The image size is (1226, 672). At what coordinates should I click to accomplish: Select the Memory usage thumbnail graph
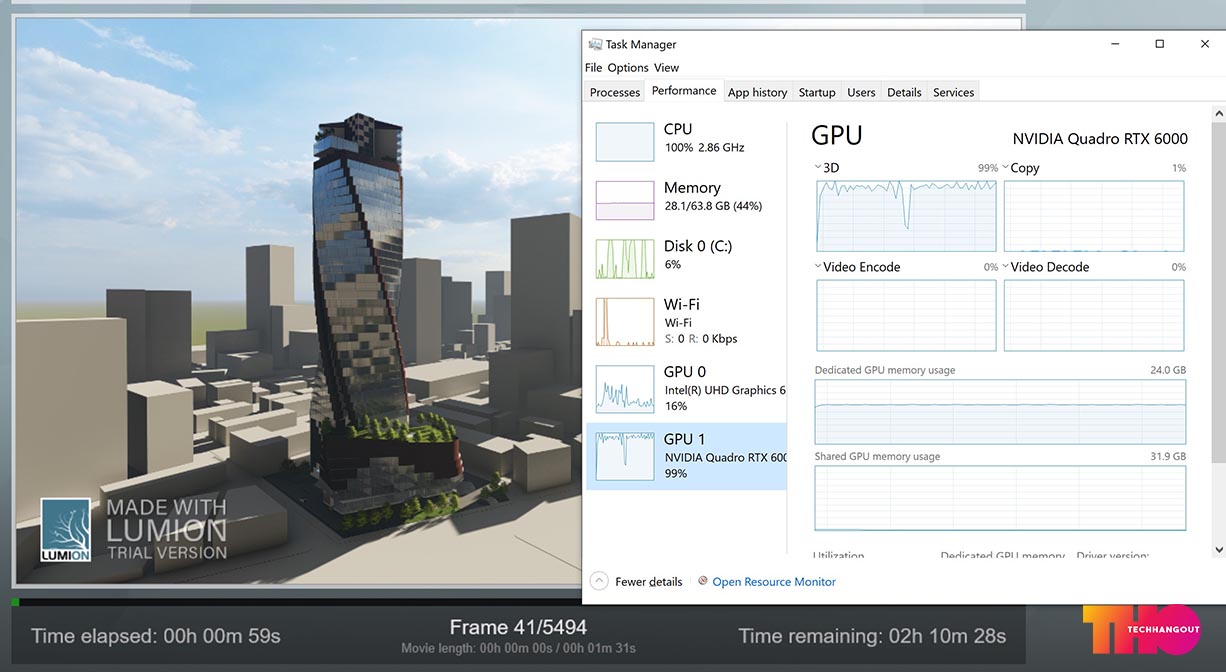625,200
